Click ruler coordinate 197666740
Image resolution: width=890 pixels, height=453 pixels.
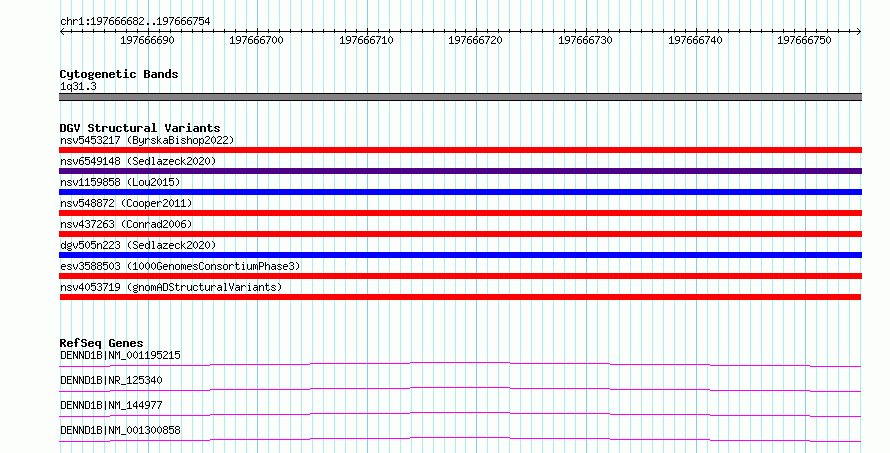tap(695, 40)
